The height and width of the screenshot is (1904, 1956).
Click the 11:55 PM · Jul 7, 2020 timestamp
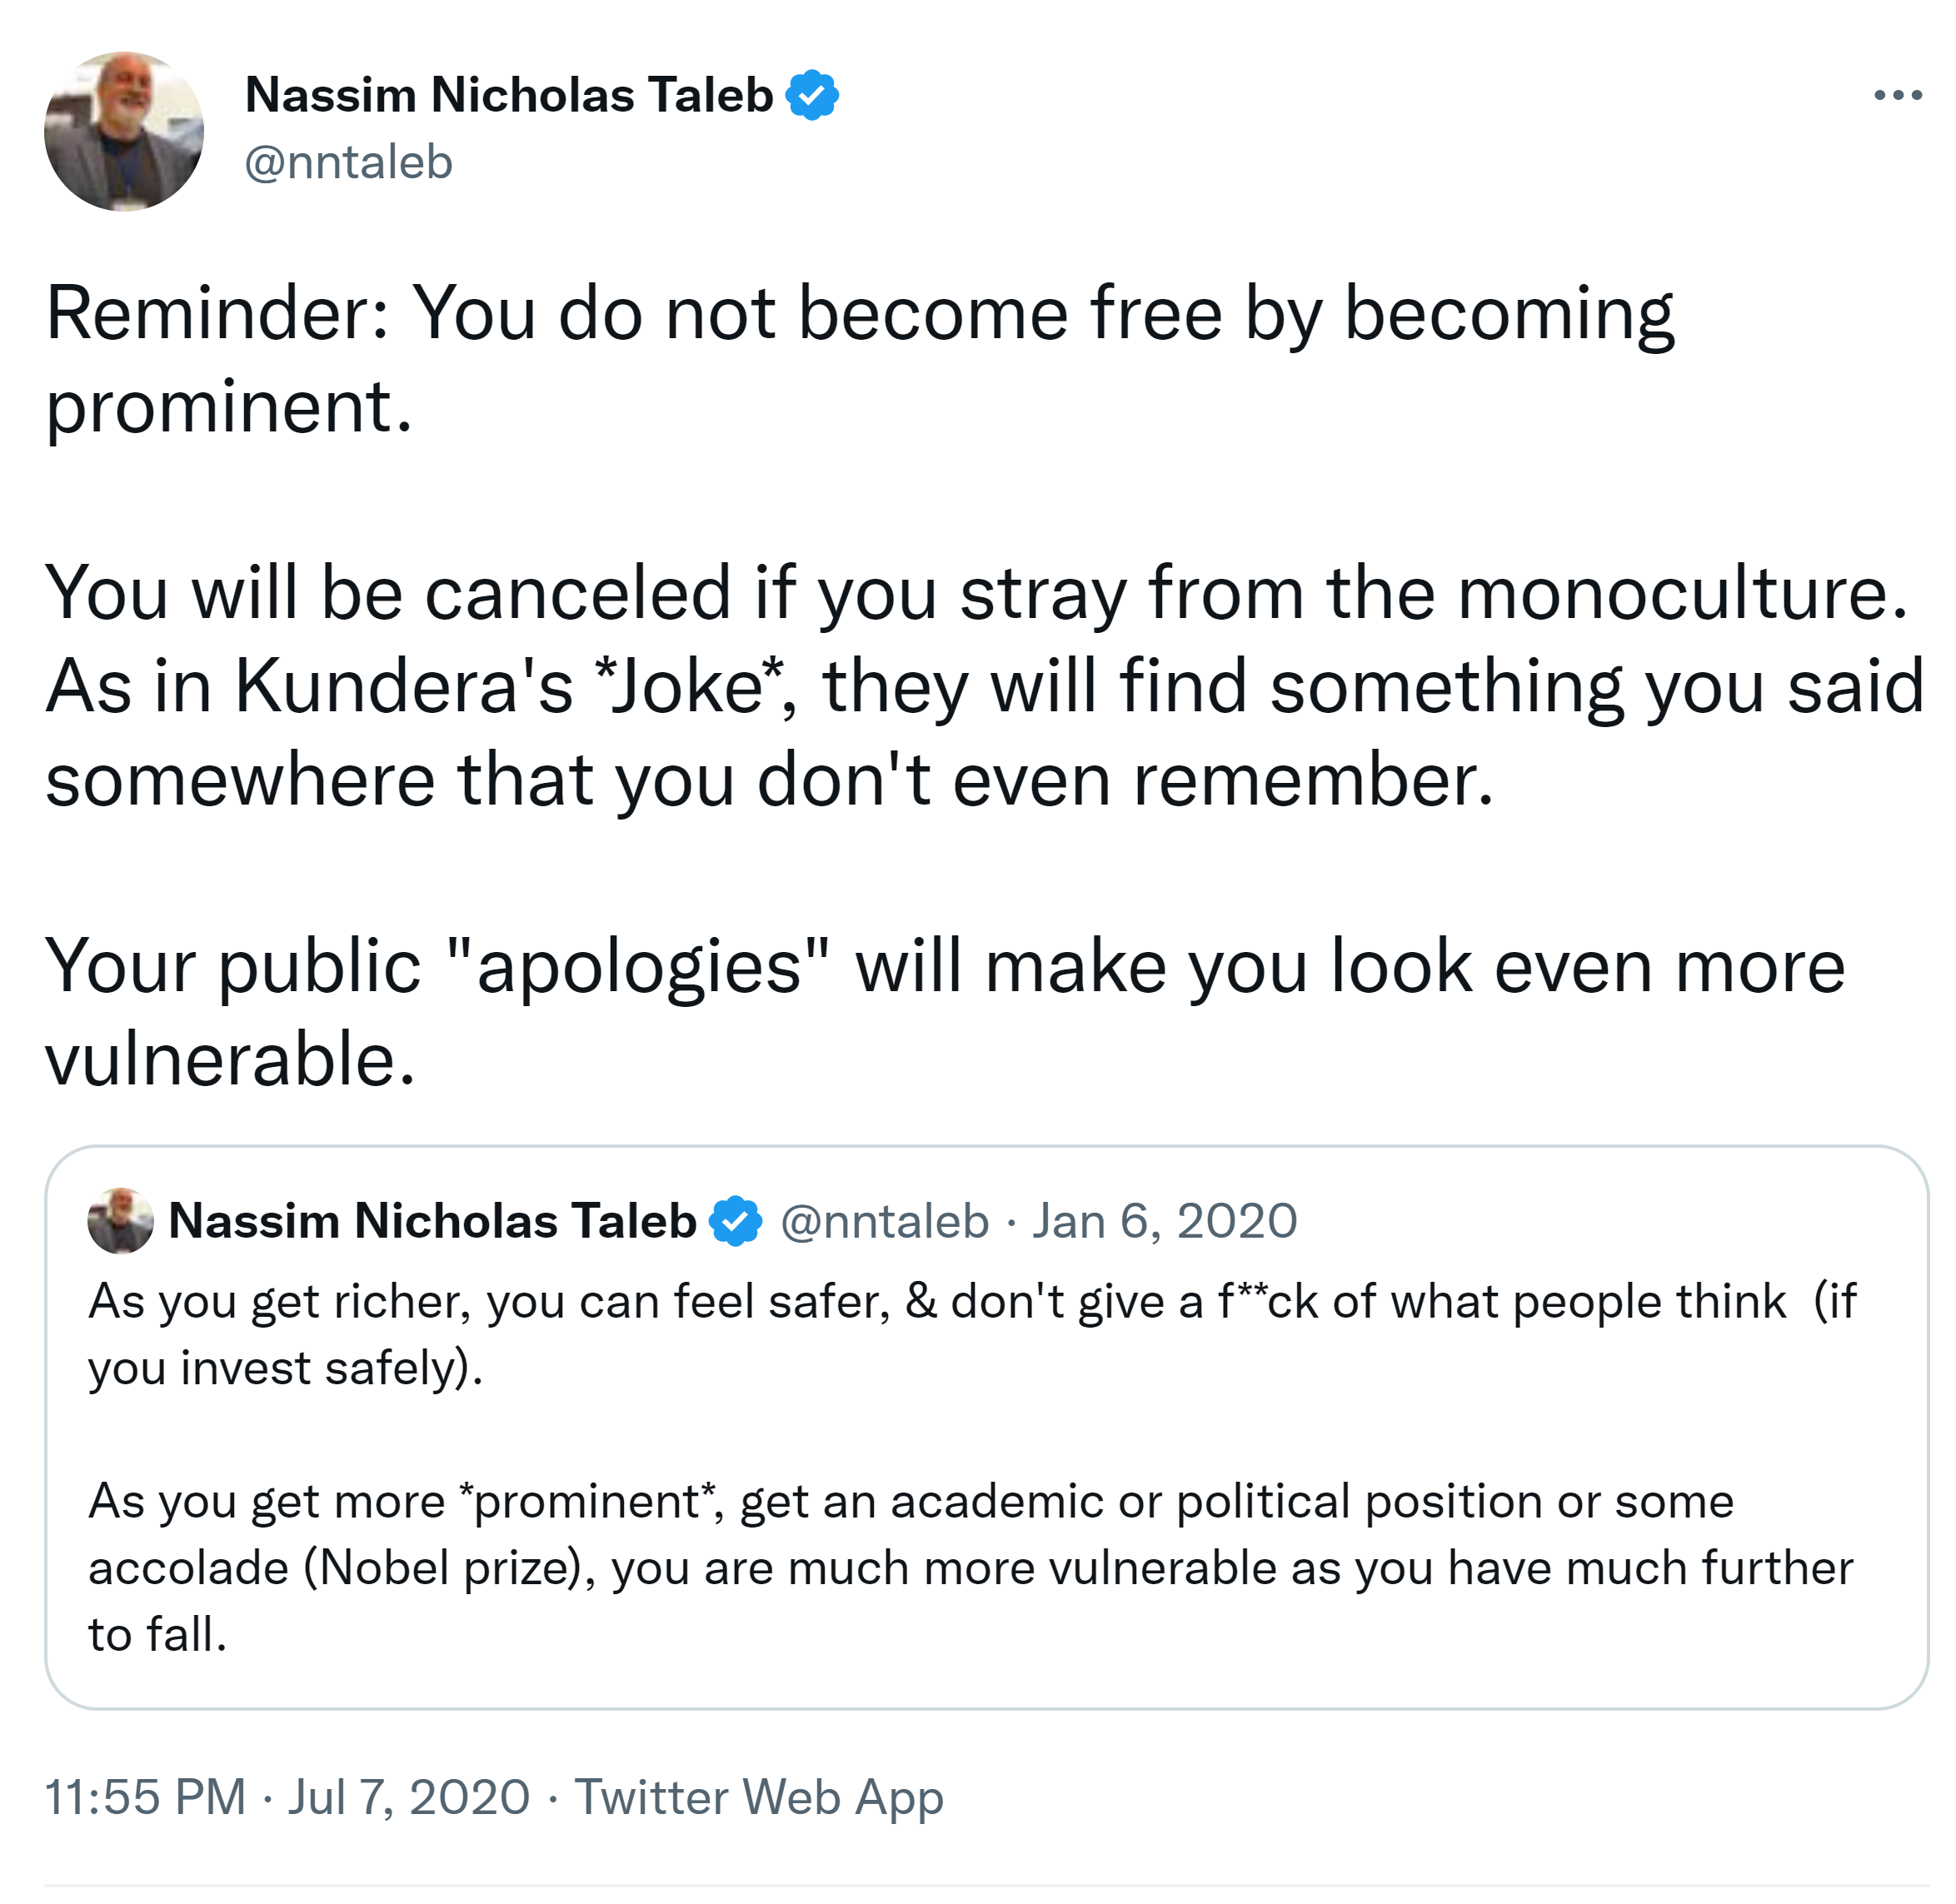pyautogui.click(x=287, y=1796)
